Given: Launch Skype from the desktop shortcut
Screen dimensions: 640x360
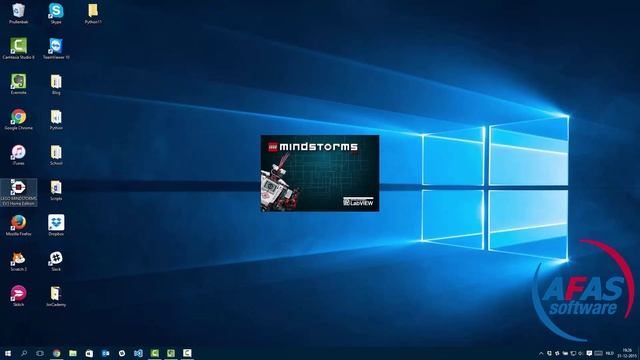Looking at the screenshot, I should [56, 13].
